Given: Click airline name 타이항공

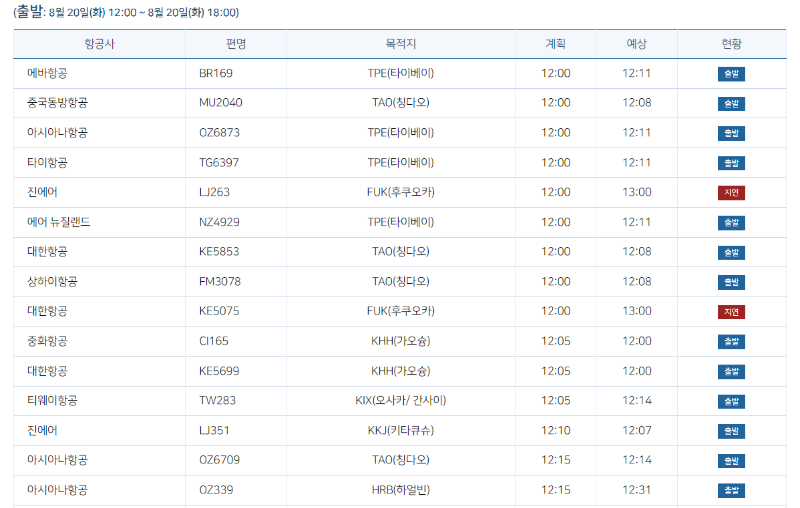Looking at the screenshot, I should point(47,163).
